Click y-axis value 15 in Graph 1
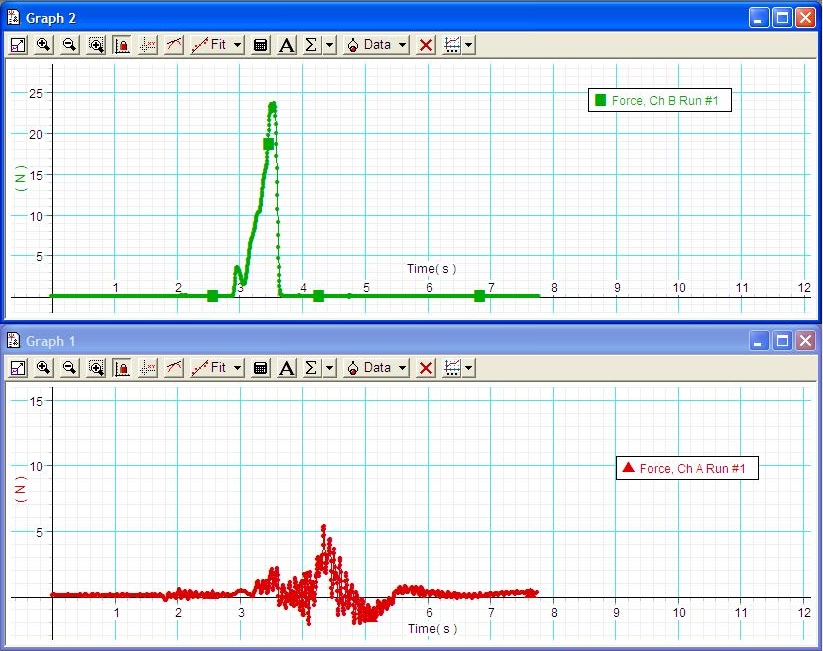823x651 pixels. pyautogui.click(x=36, y=402)
